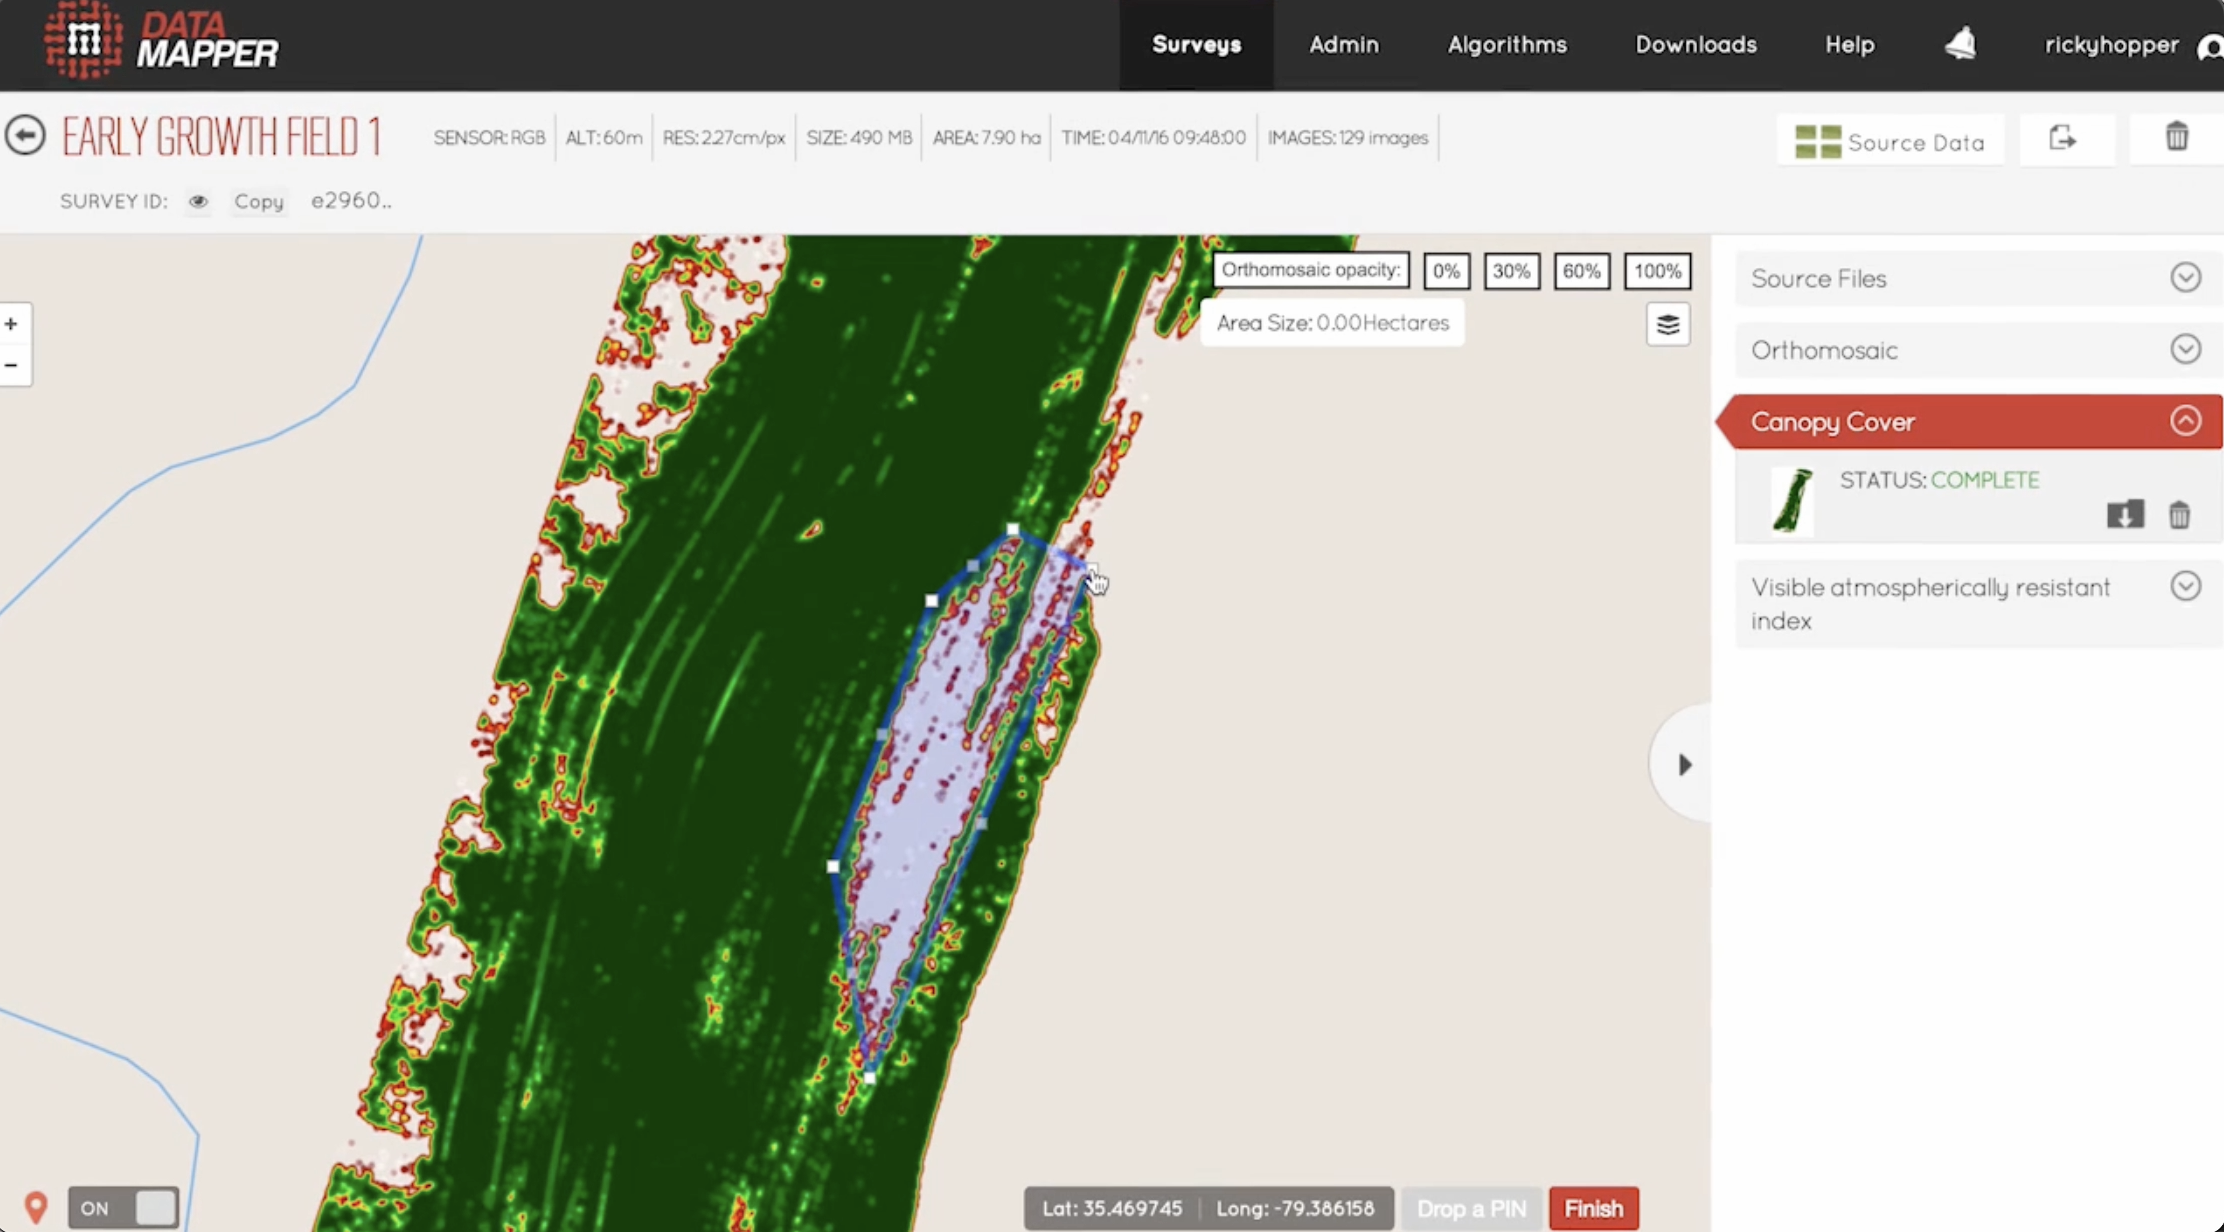This screenshot has width=2224, height=1232.
Task: Open the Algorithms menu
Action: 1507,45
